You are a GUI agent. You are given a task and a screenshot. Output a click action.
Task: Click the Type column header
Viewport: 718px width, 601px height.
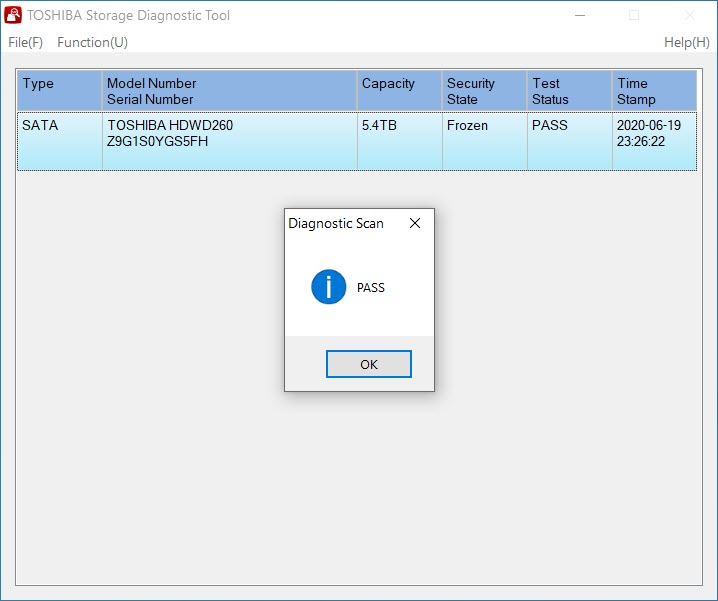(60, 91)
